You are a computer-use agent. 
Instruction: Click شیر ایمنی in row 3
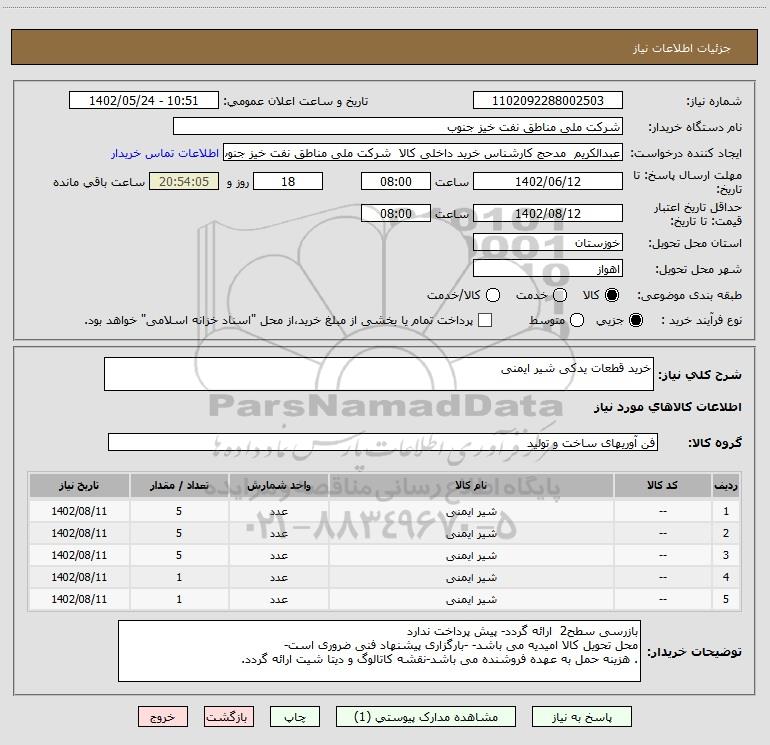point(471,555)
